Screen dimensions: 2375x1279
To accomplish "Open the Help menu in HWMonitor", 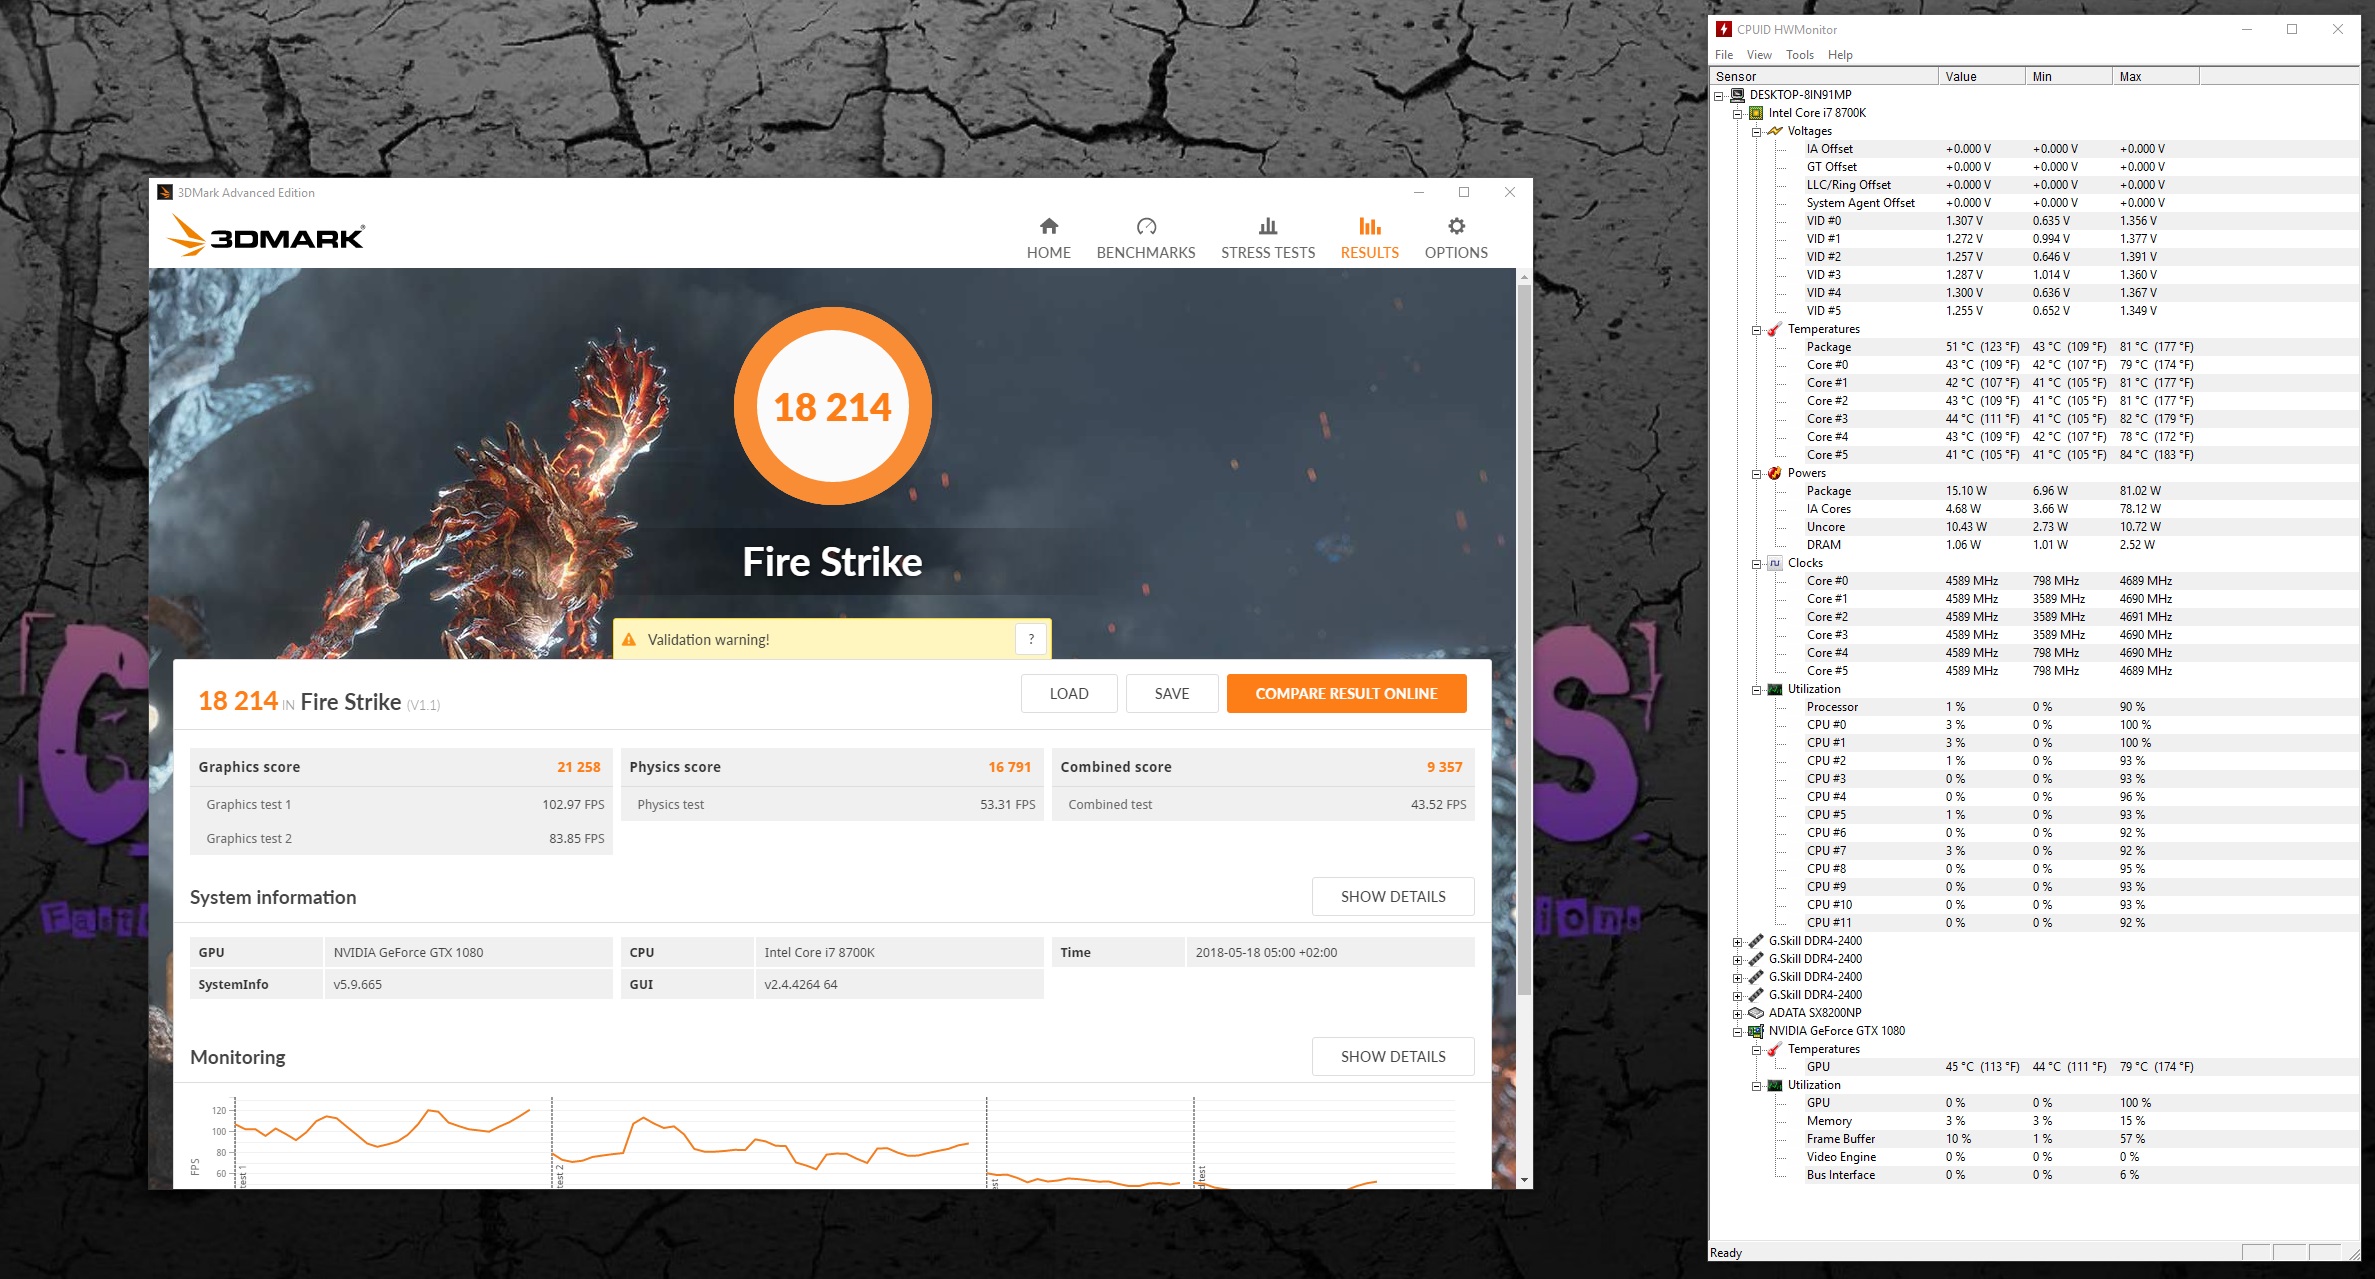I will [1840, 55].
